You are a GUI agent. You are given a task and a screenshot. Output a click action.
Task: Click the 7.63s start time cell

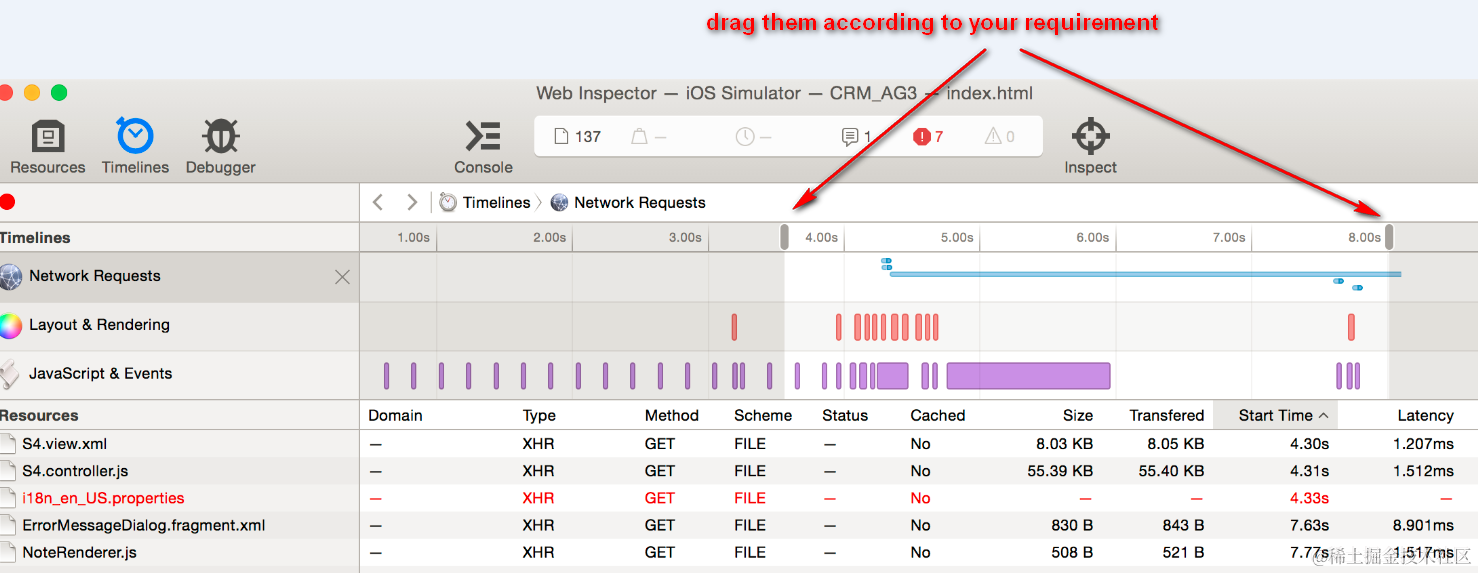(x=1308, y=525)
